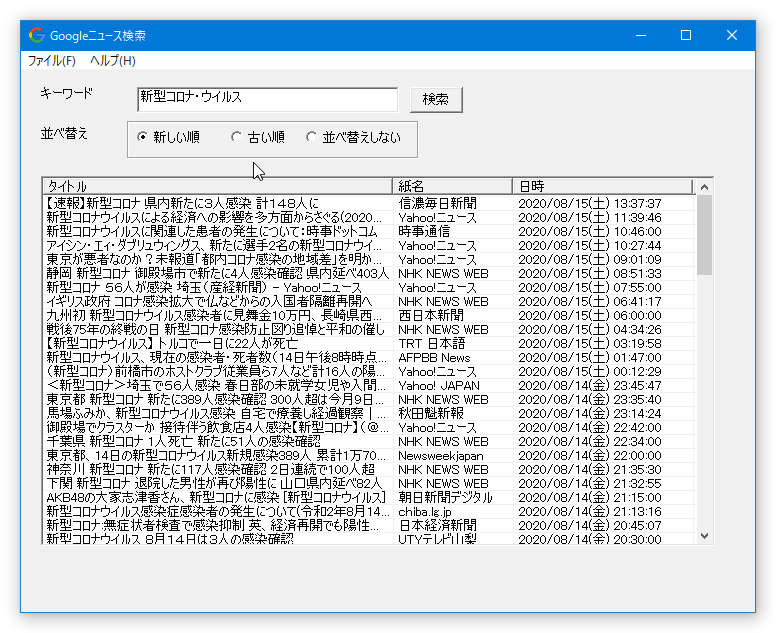Select row 新型コロナウイルス、現在の感染者・死者数
Screen dimensions: 776x633
coord(369,357)
